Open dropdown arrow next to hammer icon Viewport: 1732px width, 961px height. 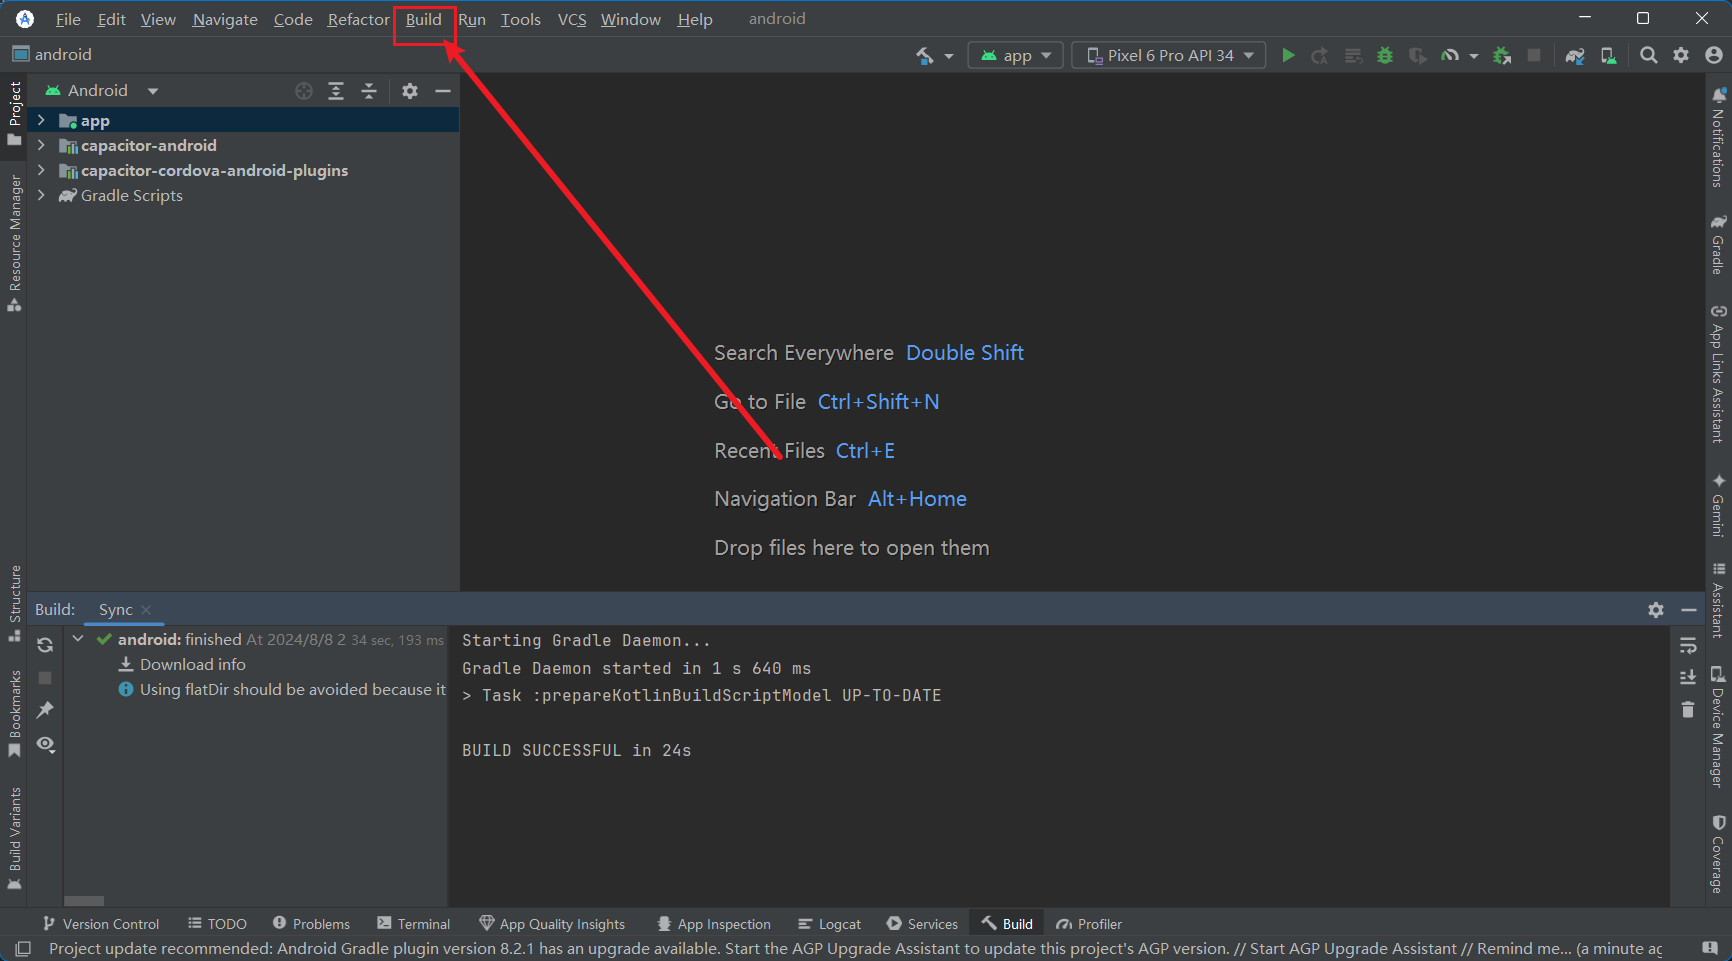(949, 56)
